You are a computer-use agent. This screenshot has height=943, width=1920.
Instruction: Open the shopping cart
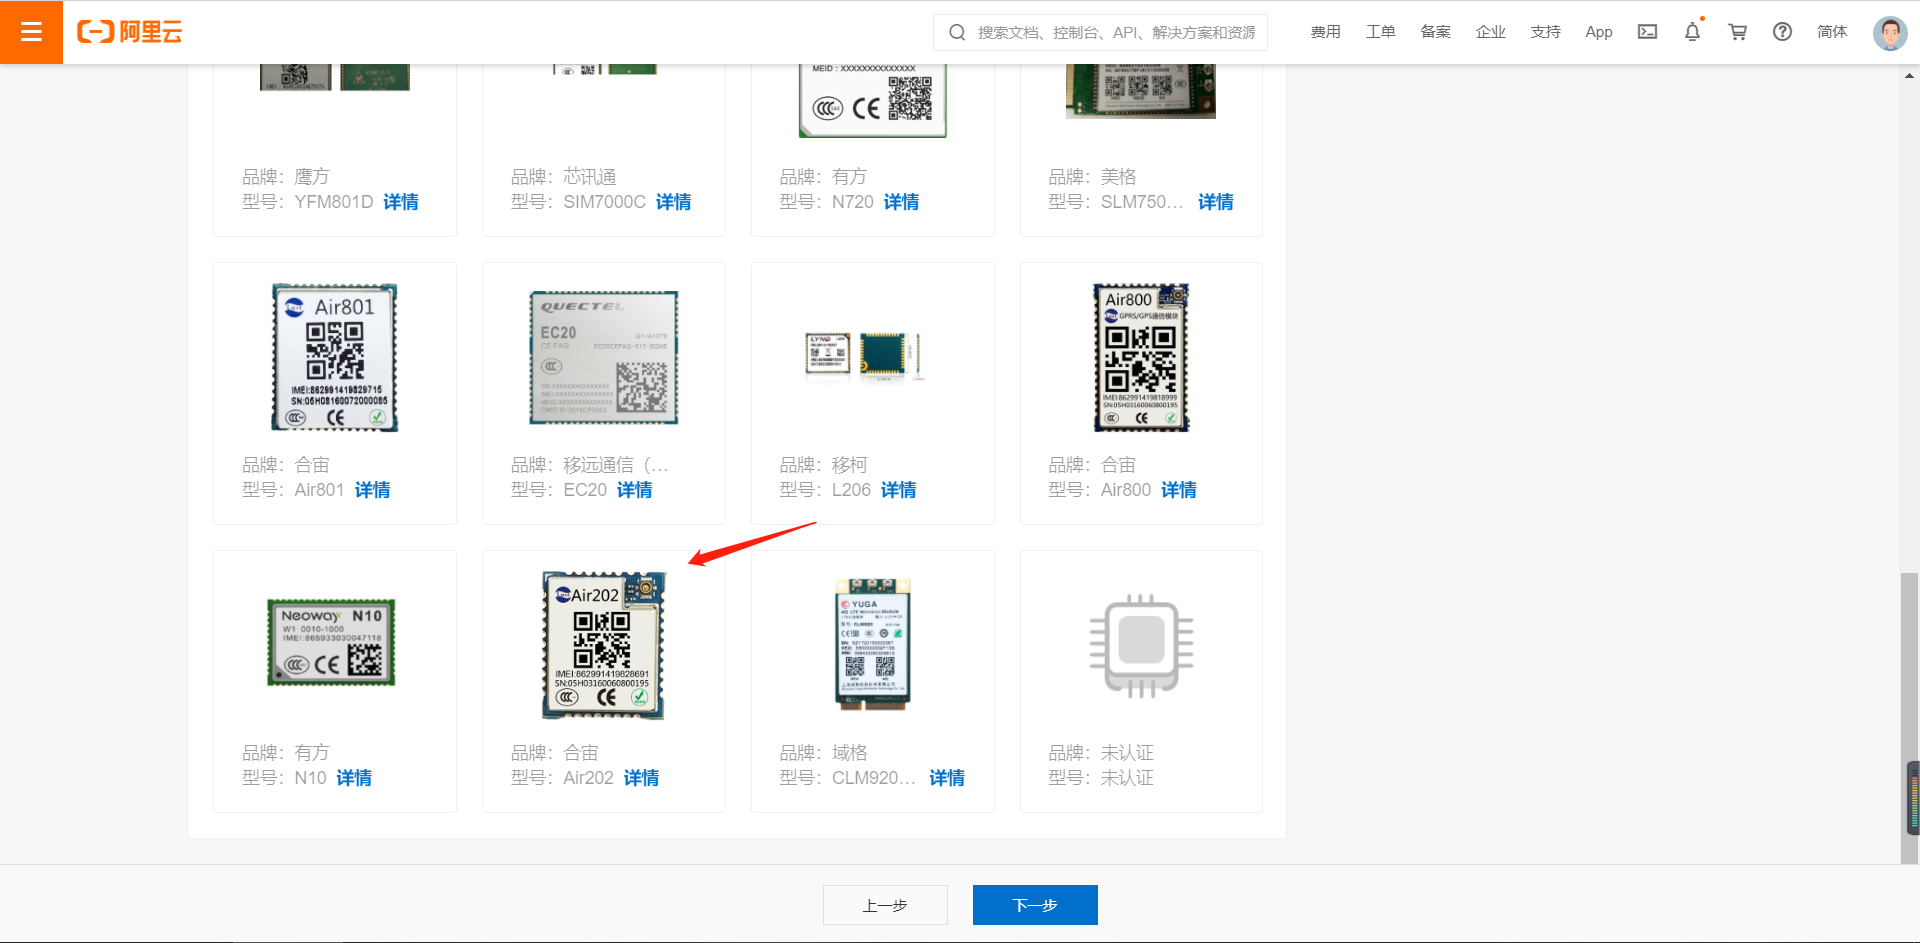tap(1737, 31)
